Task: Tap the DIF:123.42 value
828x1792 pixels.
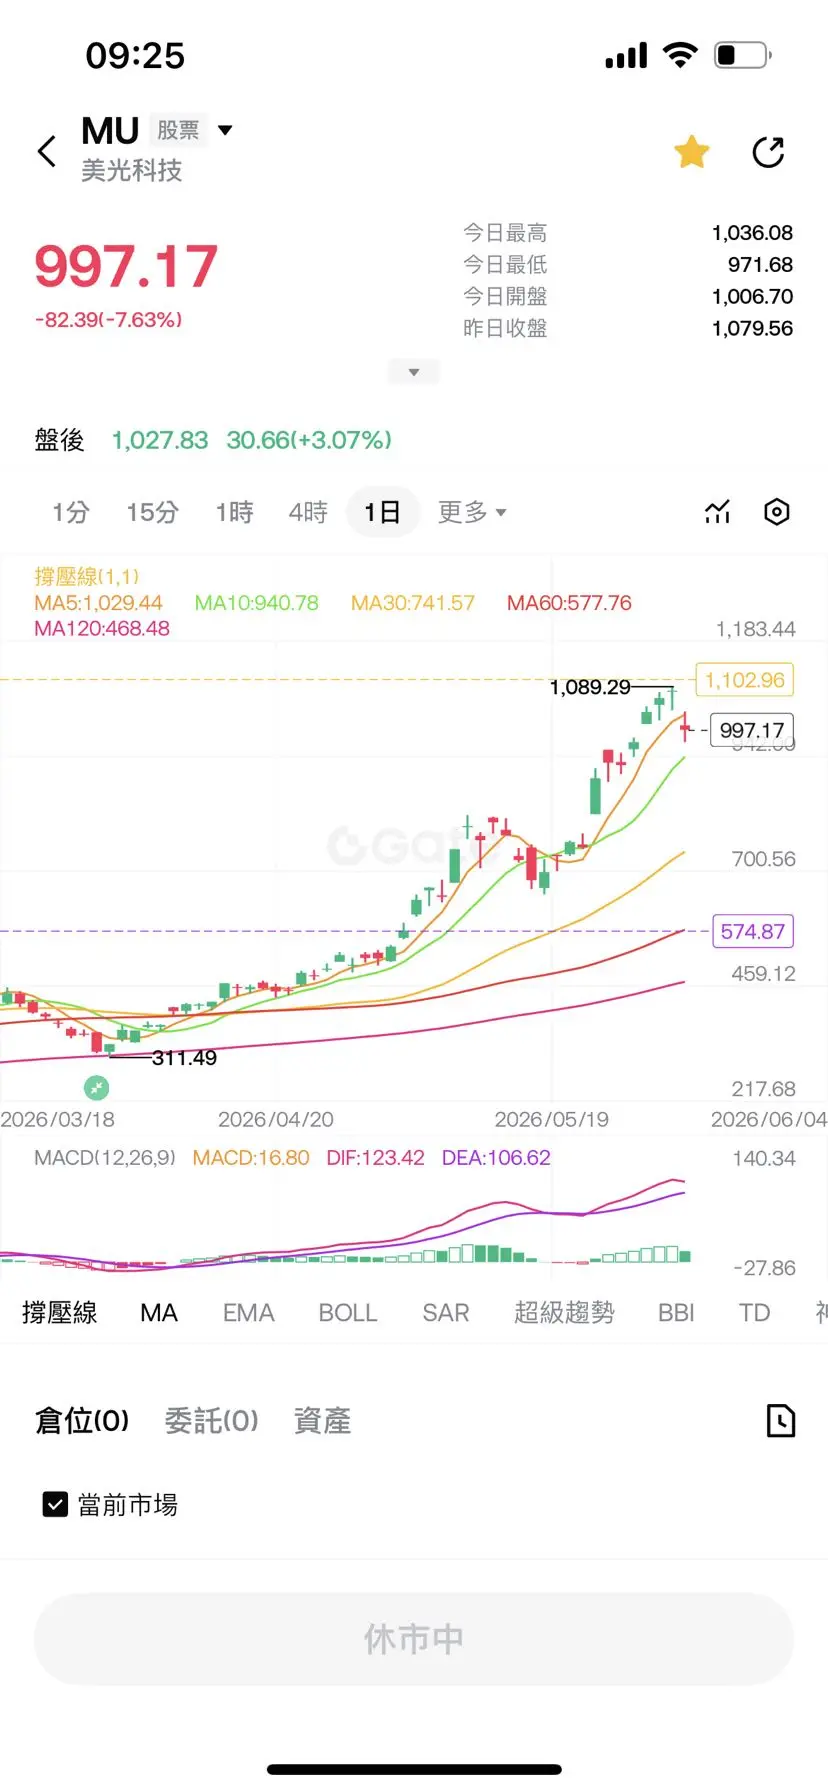Action: [375, 1158]
